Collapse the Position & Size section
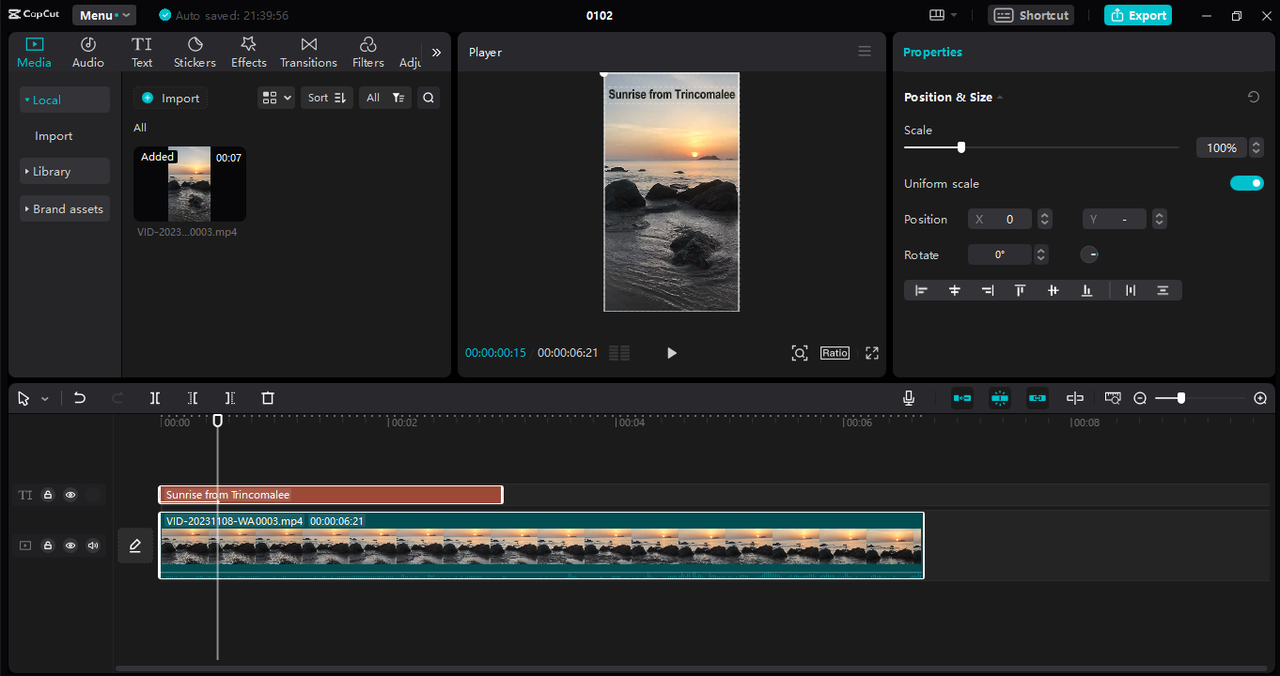1280x676 pixels. [x=1000, y=97]
